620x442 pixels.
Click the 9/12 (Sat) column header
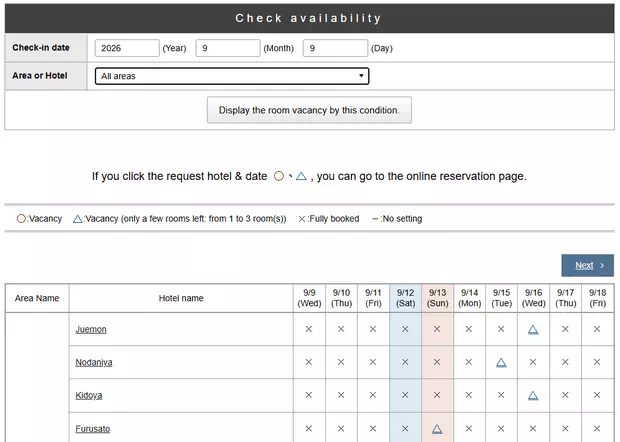405,298
